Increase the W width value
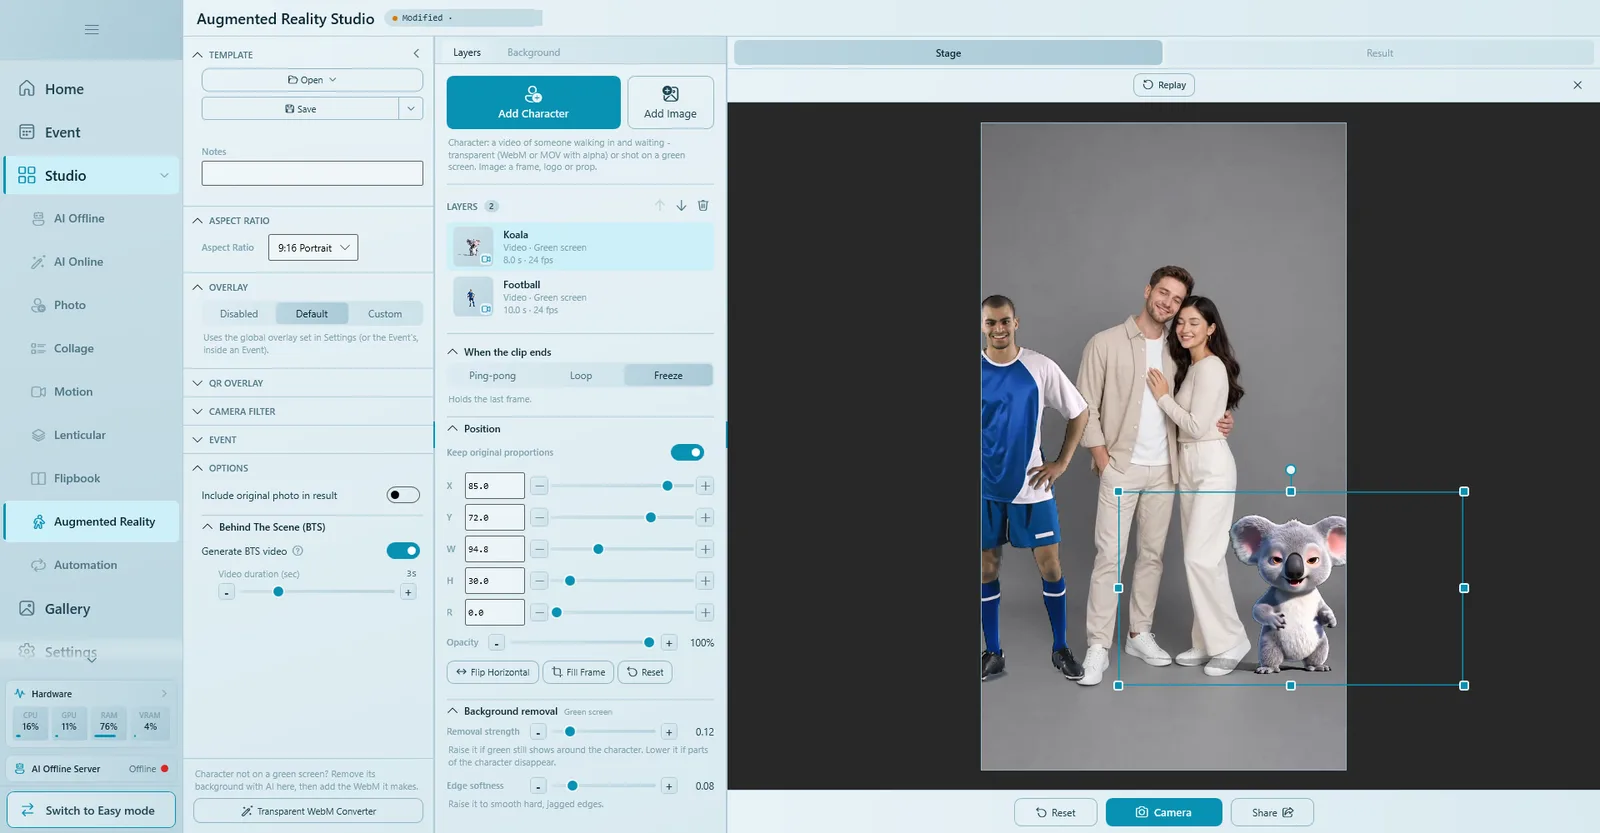The width and height of the screenshot is (1600, 833). [705, 549]
